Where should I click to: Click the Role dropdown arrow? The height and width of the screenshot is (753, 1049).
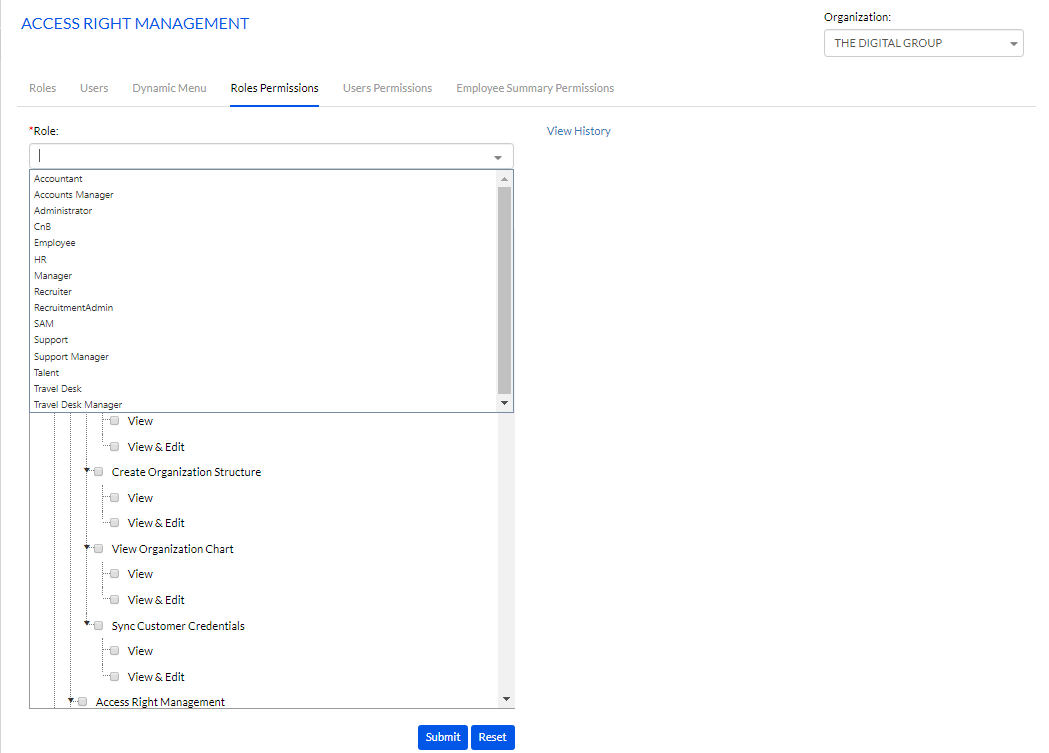pyautogui.click(x=498, y=157)
